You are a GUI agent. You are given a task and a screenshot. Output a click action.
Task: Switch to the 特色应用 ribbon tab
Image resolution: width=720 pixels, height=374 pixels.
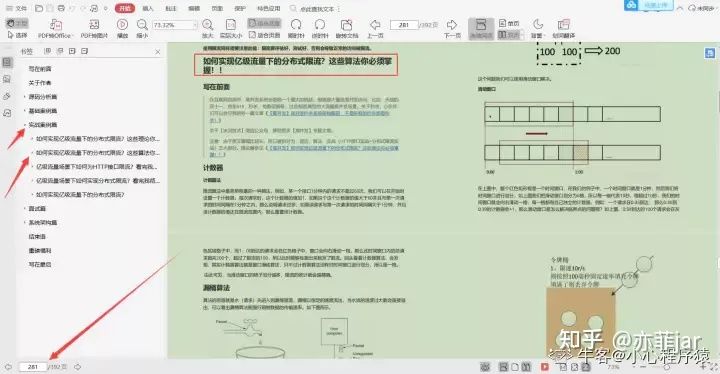click(x=269, y=8)
